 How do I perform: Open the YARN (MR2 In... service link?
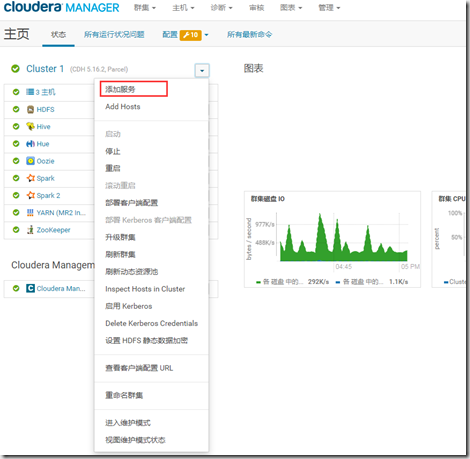coord(61,213)
